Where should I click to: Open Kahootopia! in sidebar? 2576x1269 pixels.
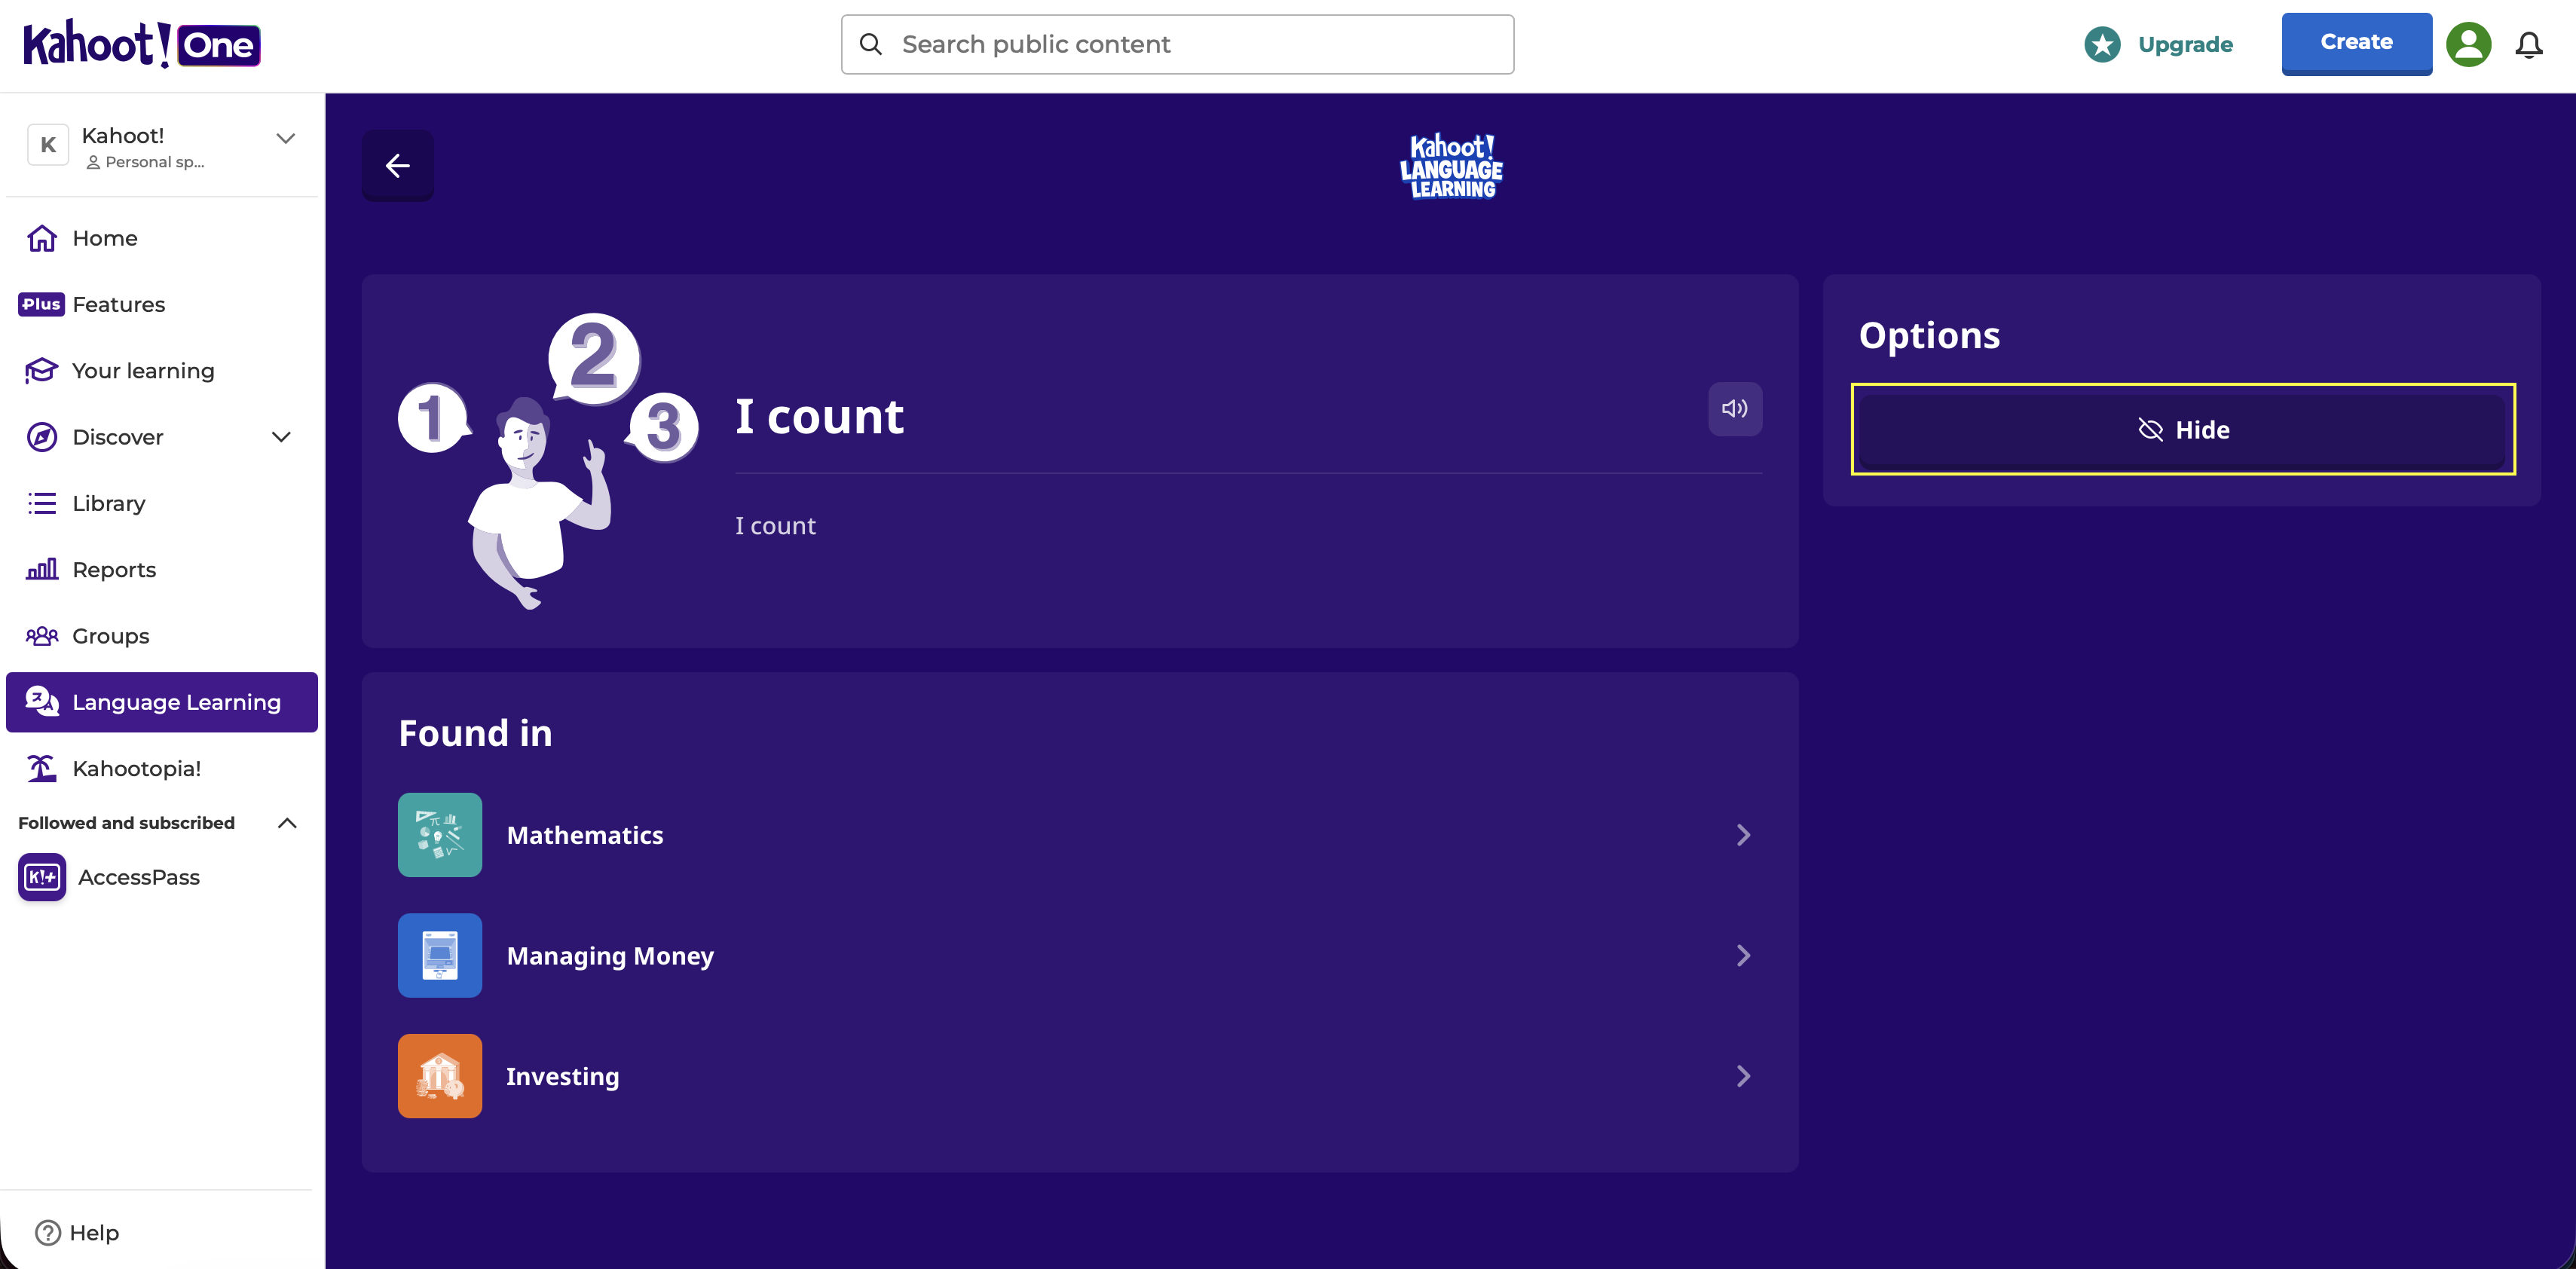click(162, 768)
